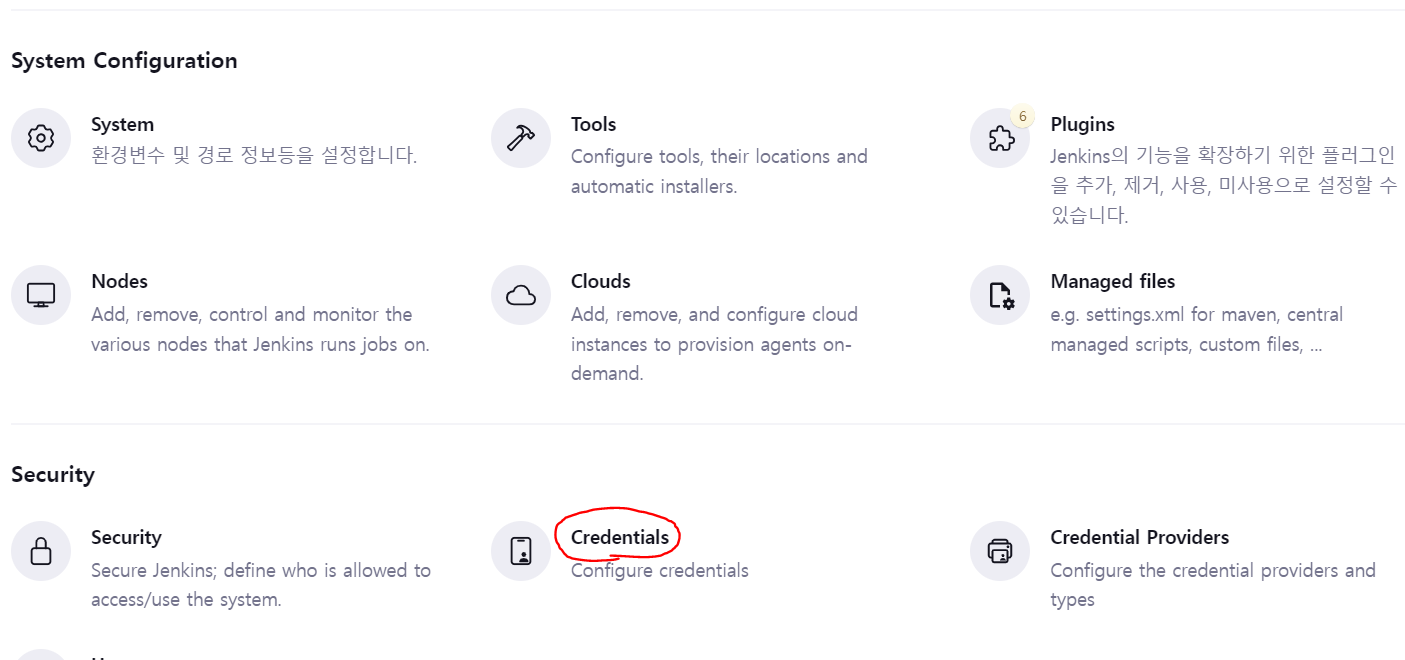Click the Nodes monitor icon

(41, 295)
